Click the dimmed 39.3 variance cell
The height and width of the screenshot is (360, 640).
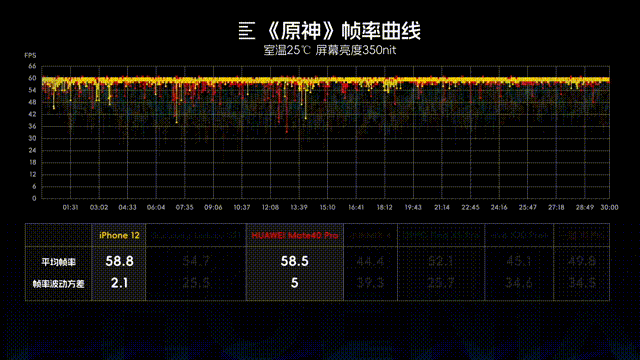click(371, 283)
